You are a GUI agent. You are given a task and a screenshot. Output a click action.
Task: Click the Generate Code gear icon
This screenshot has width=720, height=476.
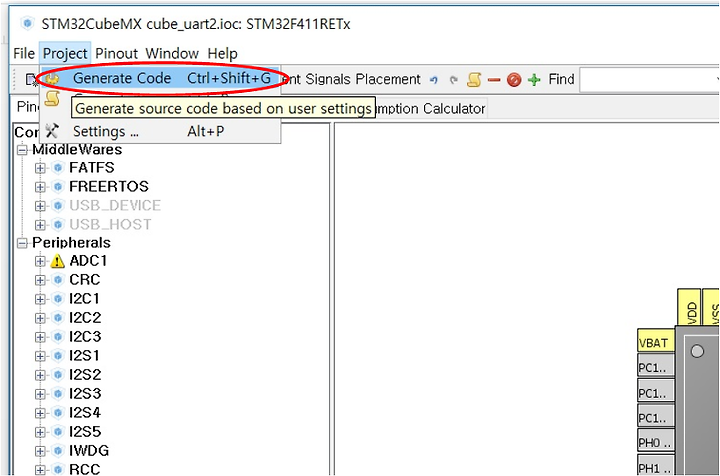[x=53, y=78]
